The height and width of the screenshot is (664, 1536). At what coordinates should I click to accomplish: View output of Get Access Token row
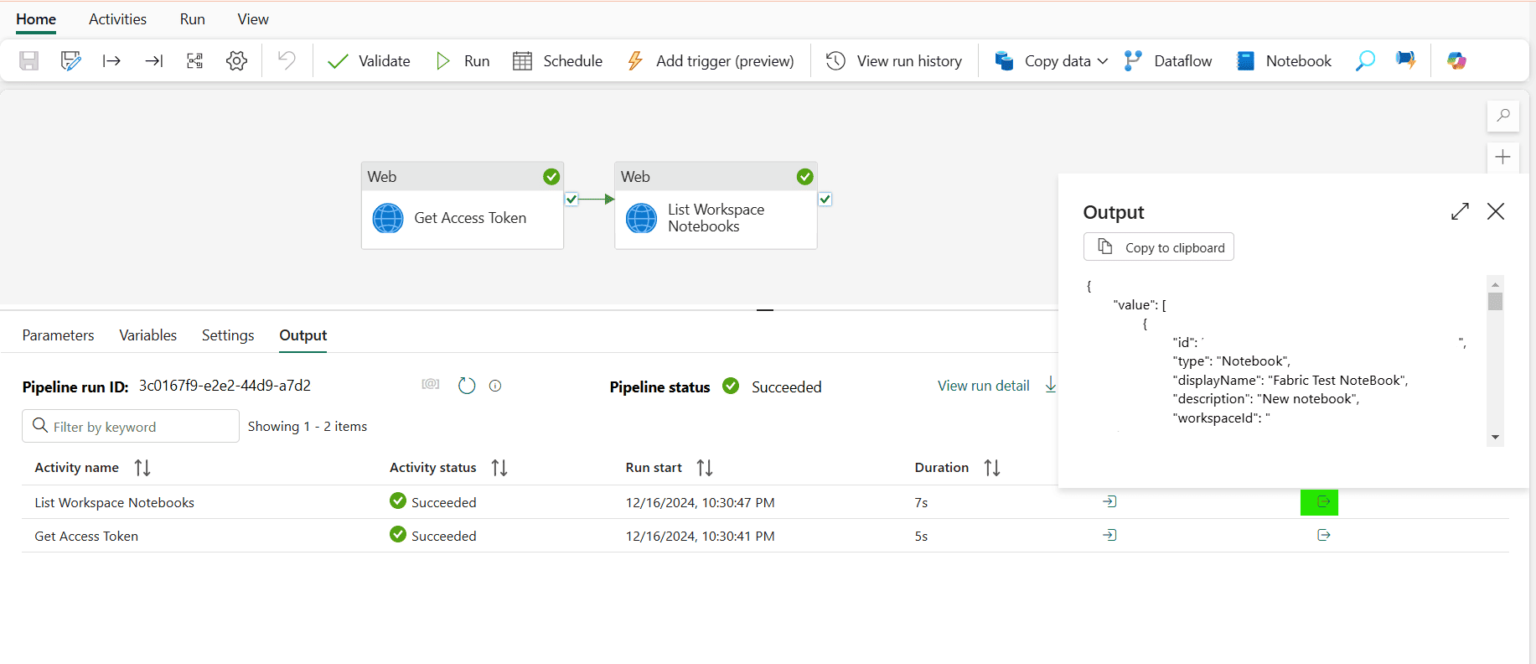click(1324, 536)
